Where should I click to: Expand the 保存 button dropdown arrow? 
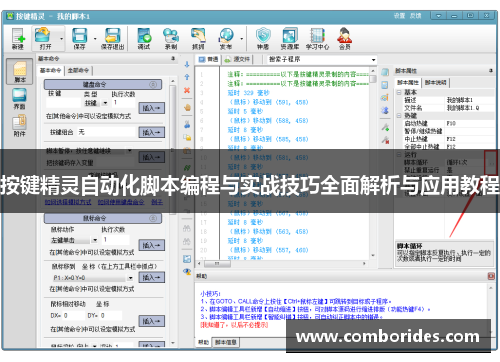tap(95, 39)
